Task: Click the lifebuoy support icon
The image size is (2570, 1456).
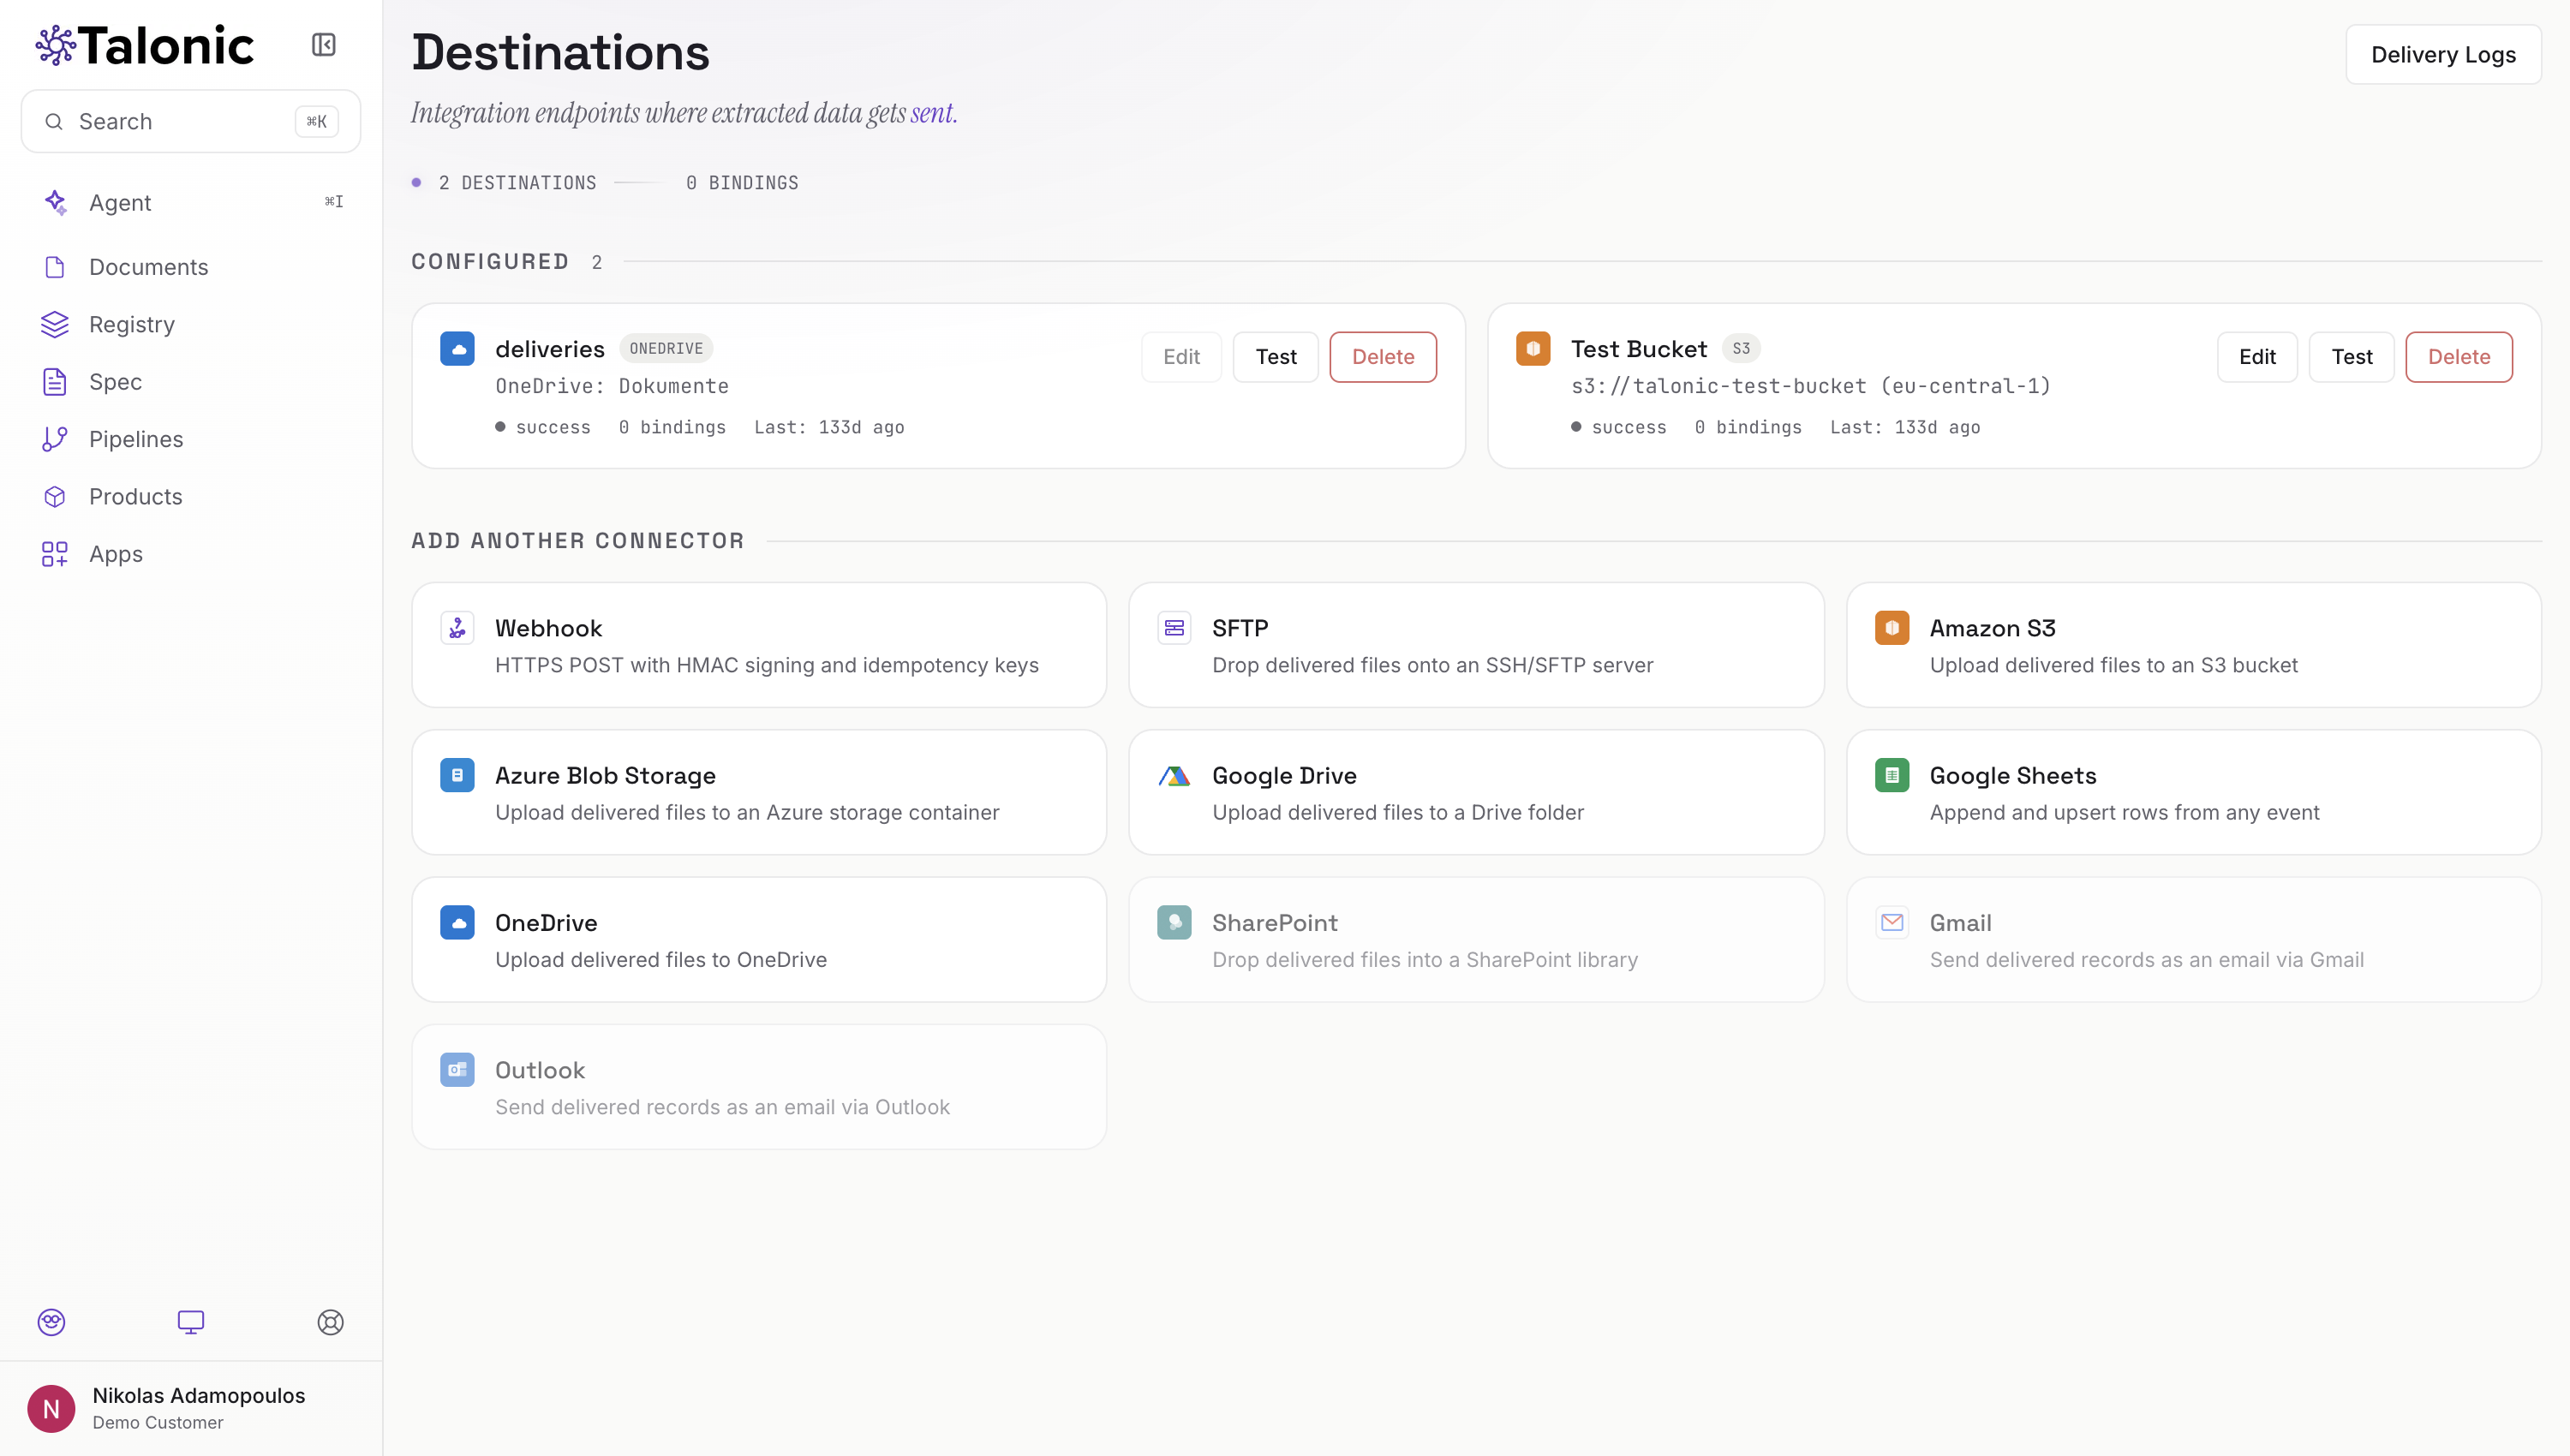Action: pos(330,1322)
